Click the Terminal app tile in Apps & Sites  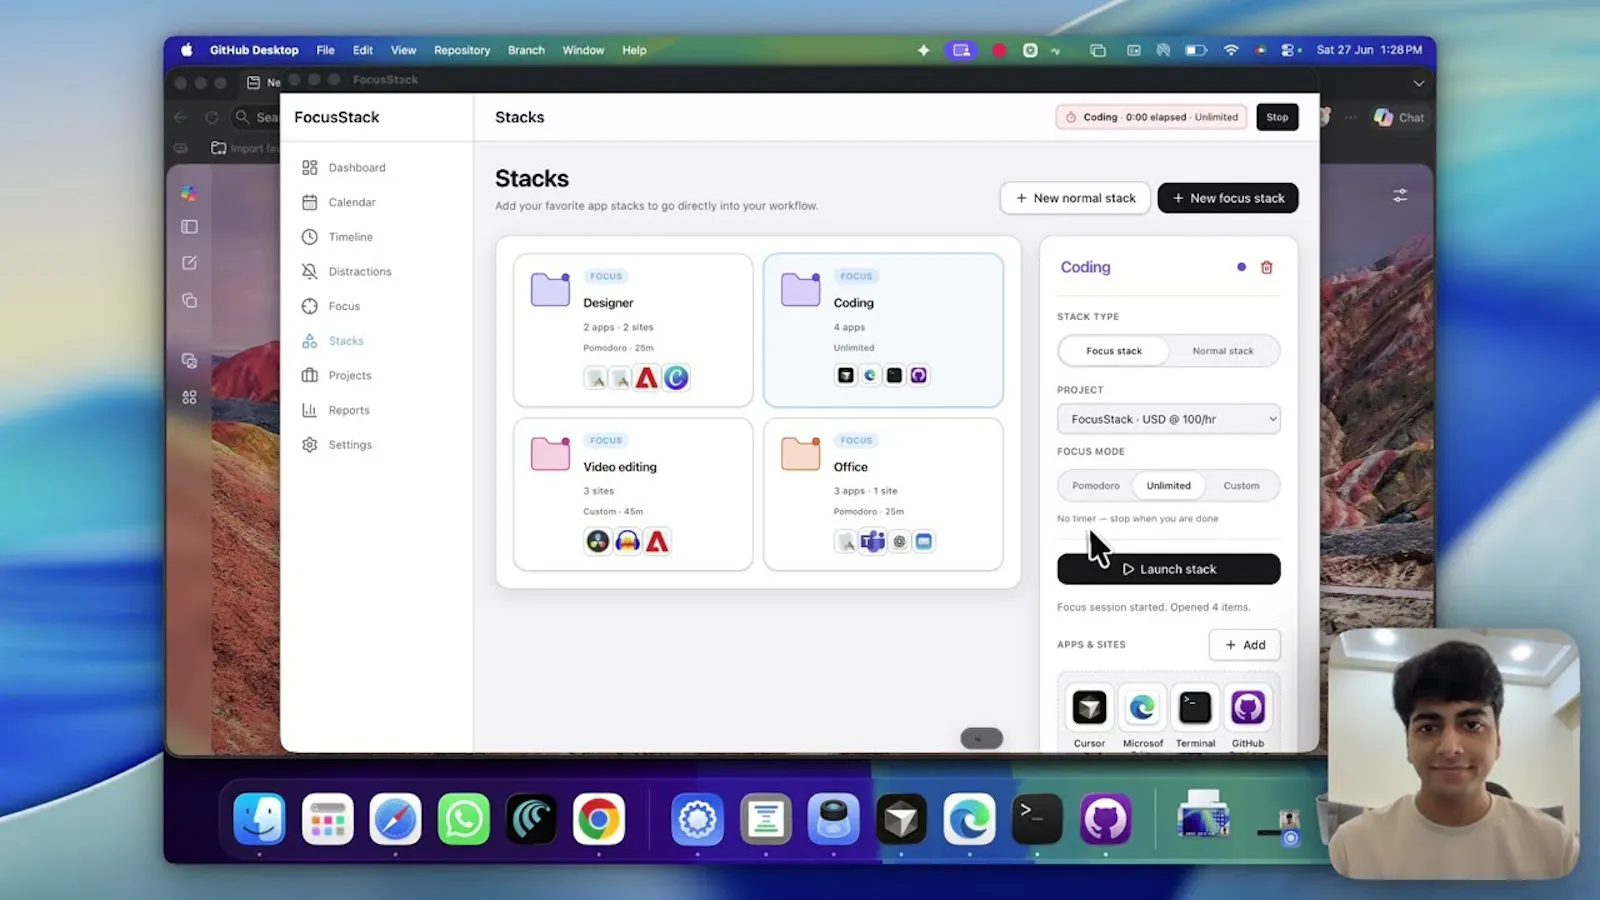[x=1195, y=708]
